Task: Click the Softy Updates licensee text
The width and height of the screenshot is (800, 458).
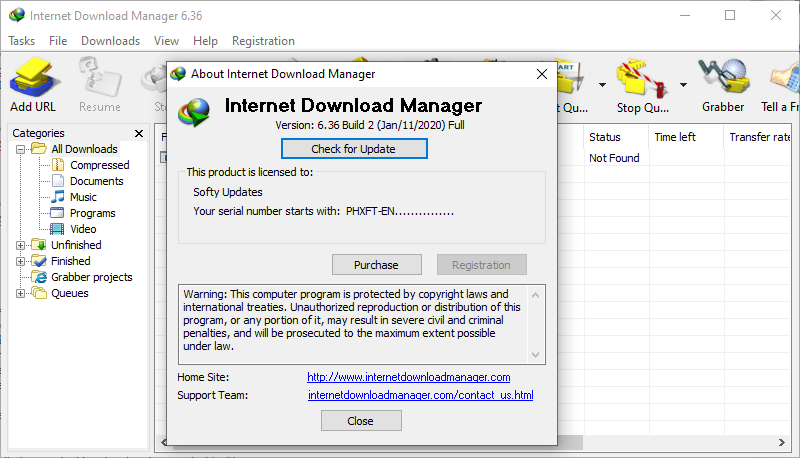Action: (x=228, y=192)
